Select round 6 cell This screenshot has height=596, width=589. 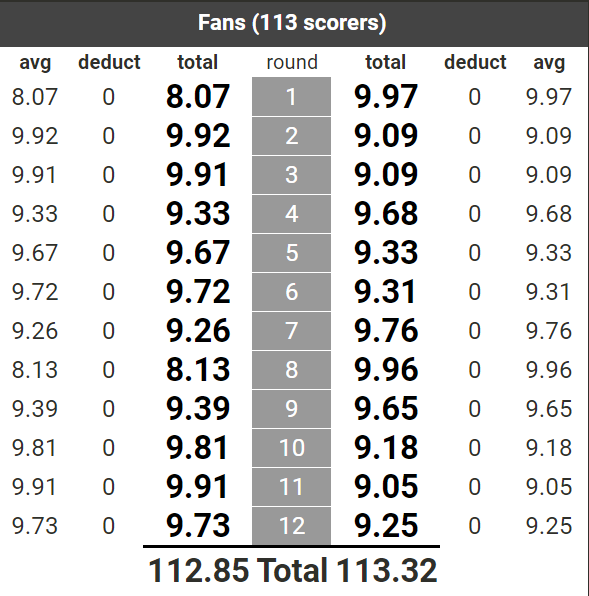point(291,292)
